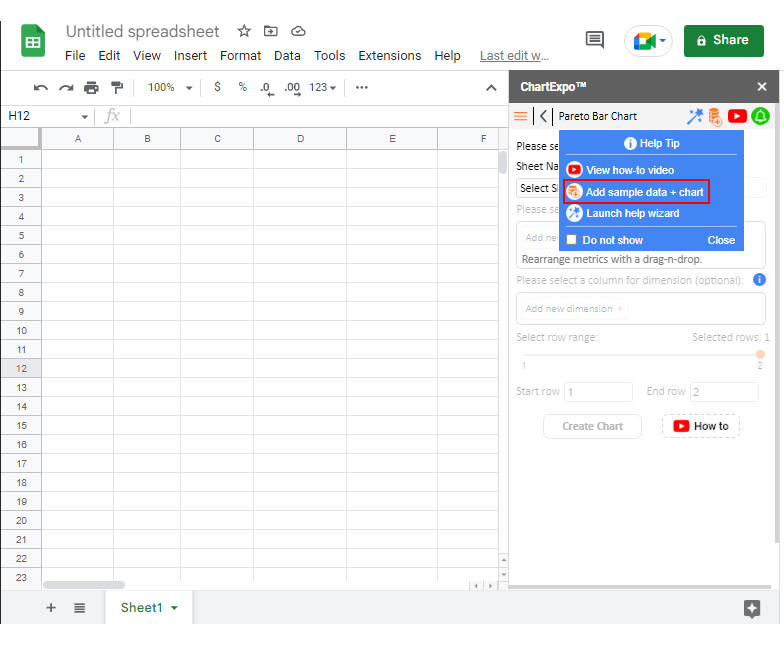784x645 pixels.
Task: Click the Share button
Action: 724,40
